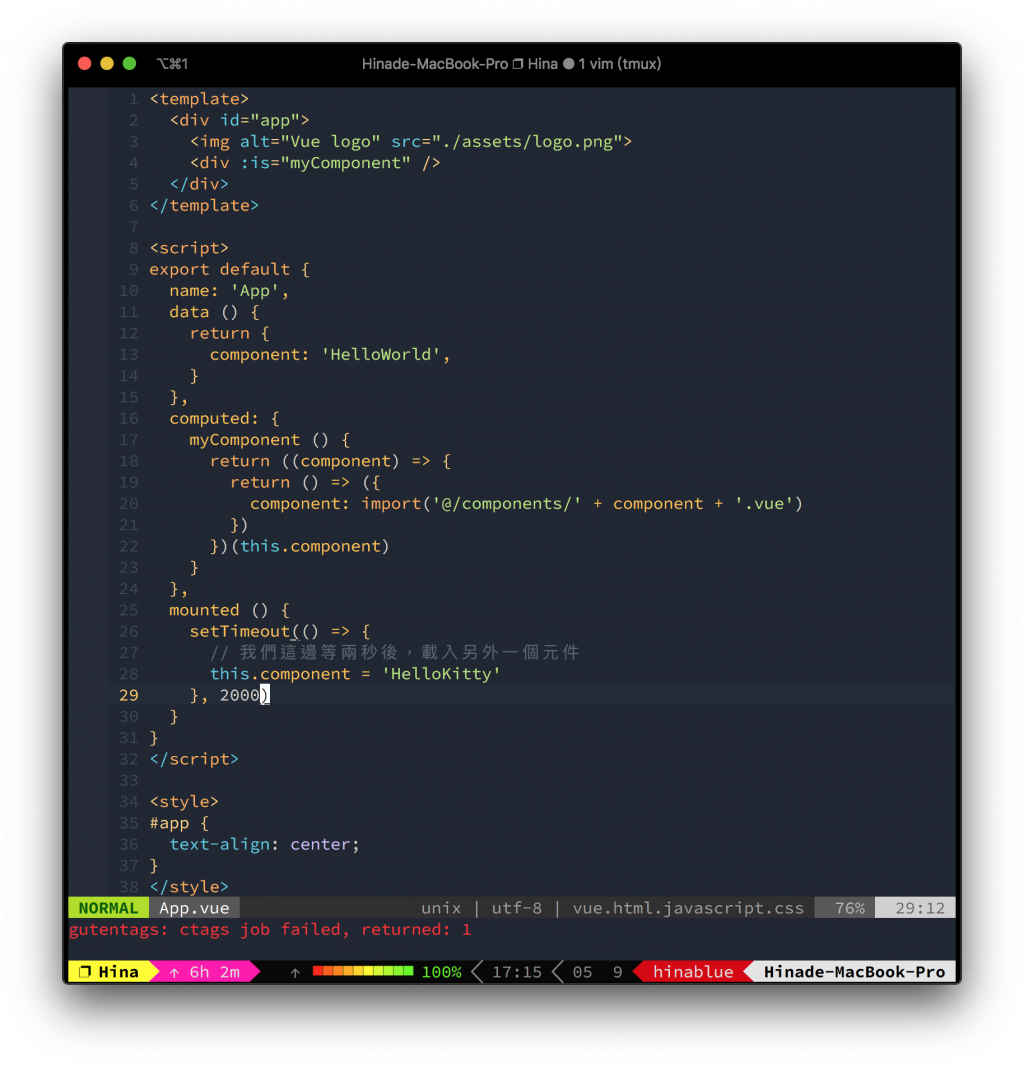The width and height of the screenshot is (1024, 1067).
Task: Click text-align: center declaration
Action: tap(265, 844)
